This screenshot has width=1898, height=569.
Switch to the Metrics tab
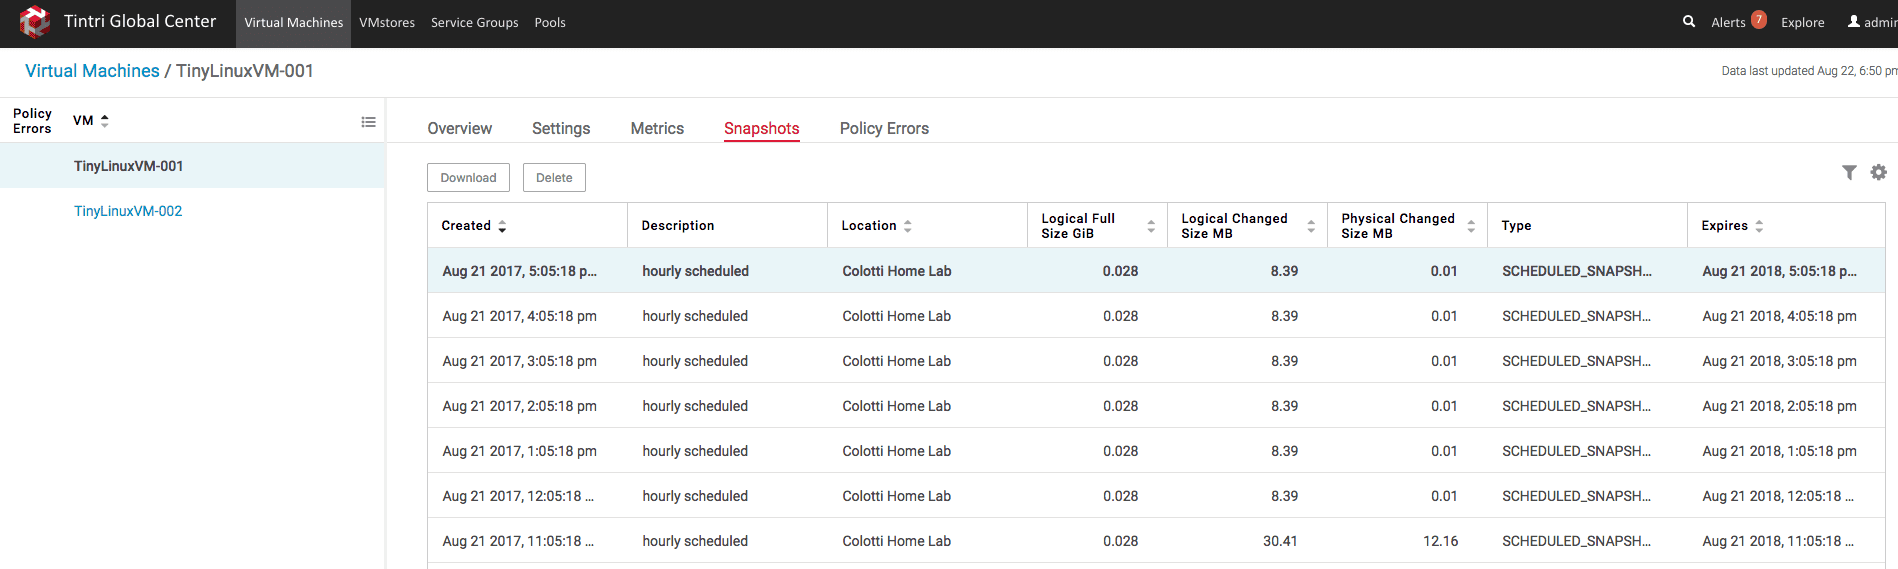pyautogui.click(x=657, y=128)
